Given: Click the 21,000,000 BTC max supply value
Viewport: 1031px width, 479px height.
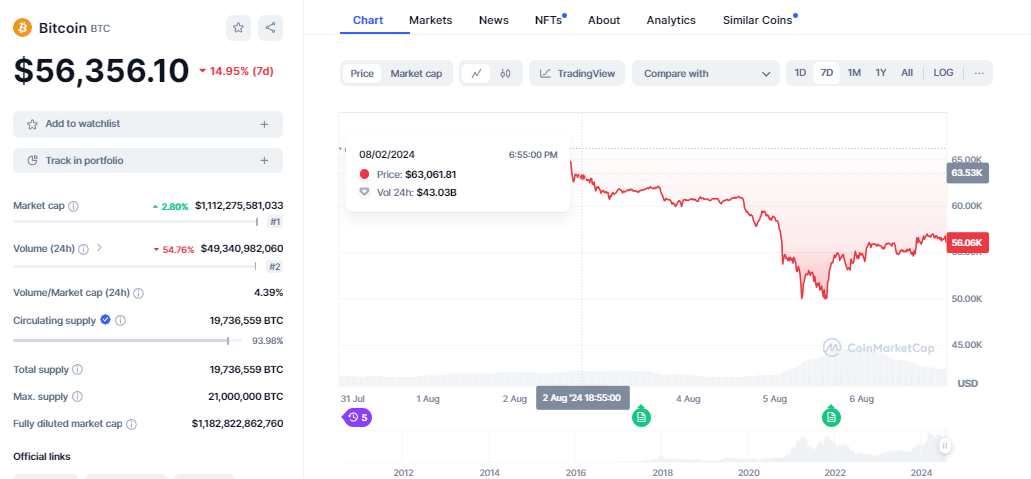Looking at the screenshot, I should click(245, 397).
